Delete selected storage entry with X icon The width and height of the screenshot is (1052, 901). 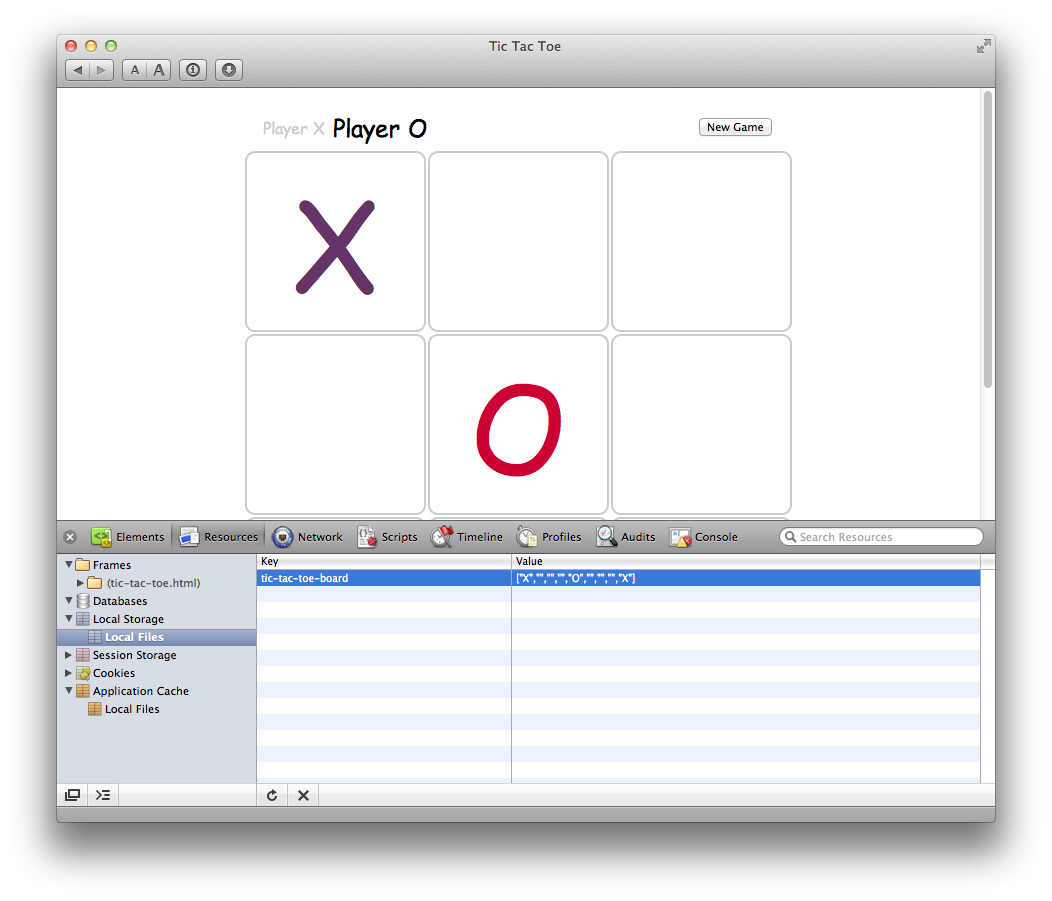303,795
